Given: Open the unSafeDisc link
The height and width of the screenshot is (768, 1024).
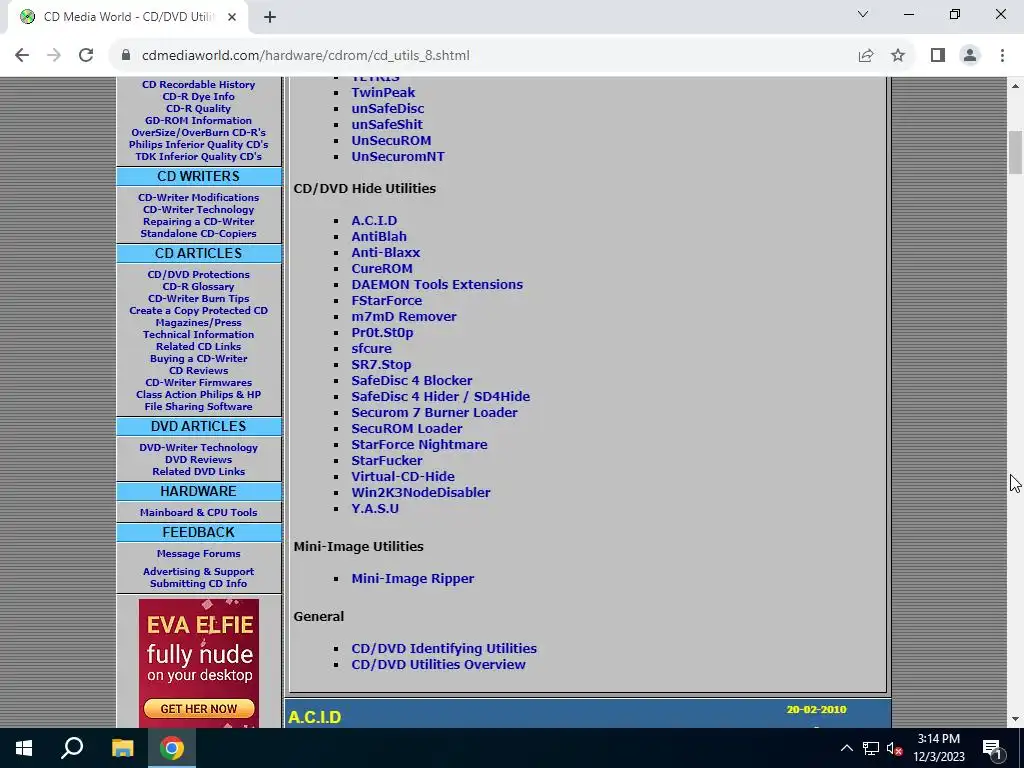Looking at the screenshot, I should coord(388,108).
